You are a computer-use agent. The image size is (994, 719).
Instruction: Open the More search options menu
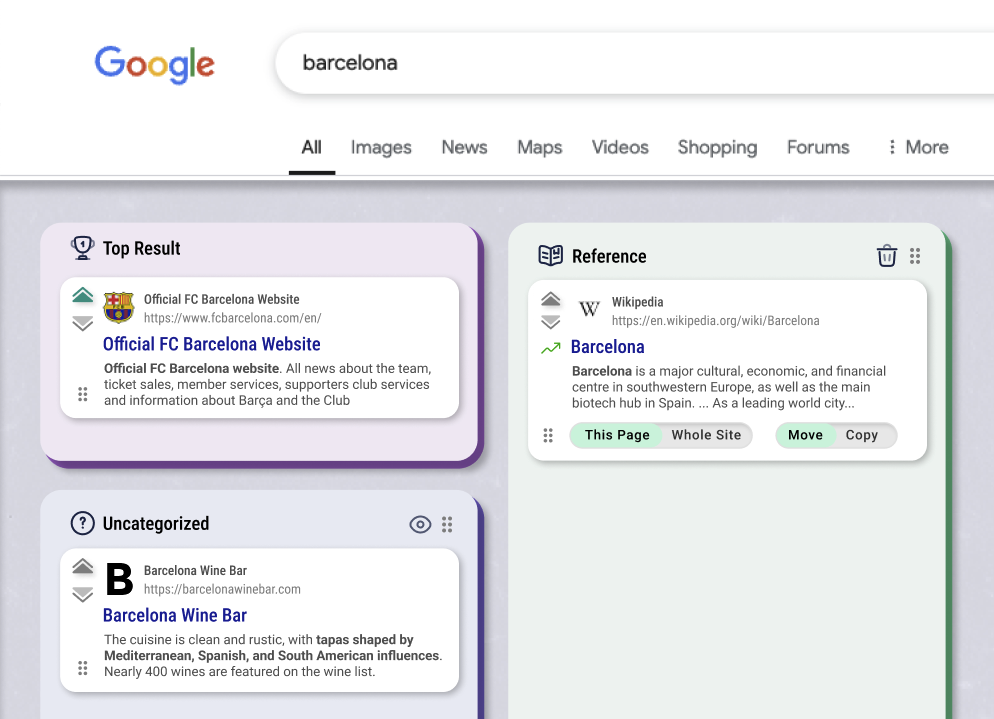917,147
